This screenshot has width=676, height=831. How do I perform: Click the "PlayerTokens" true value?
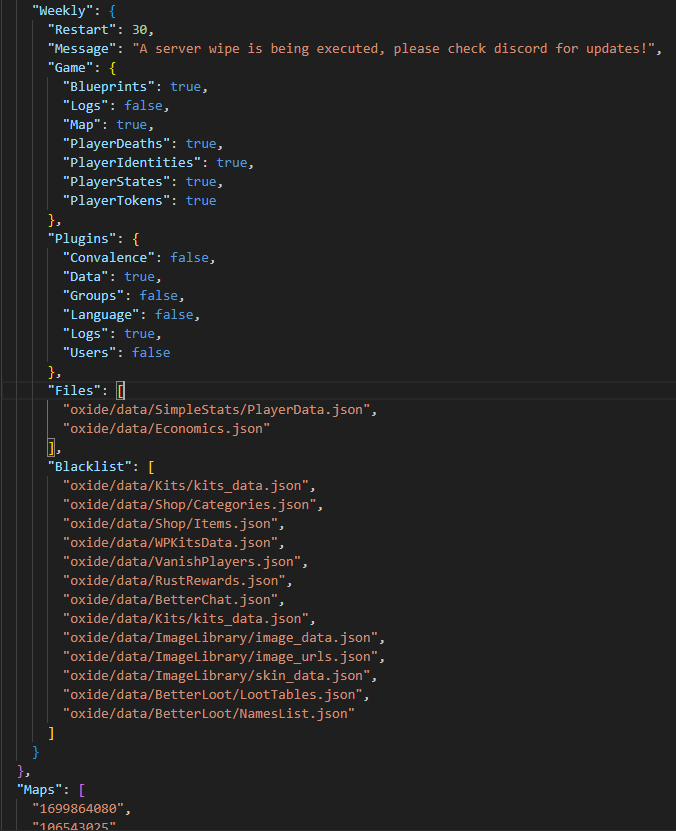[x=201, y=201]
